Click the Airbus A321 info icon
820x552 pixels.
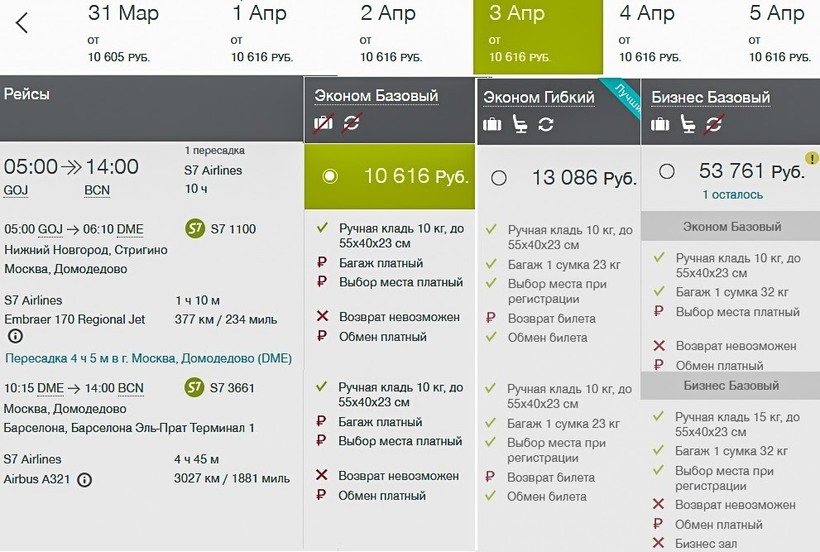85,479
